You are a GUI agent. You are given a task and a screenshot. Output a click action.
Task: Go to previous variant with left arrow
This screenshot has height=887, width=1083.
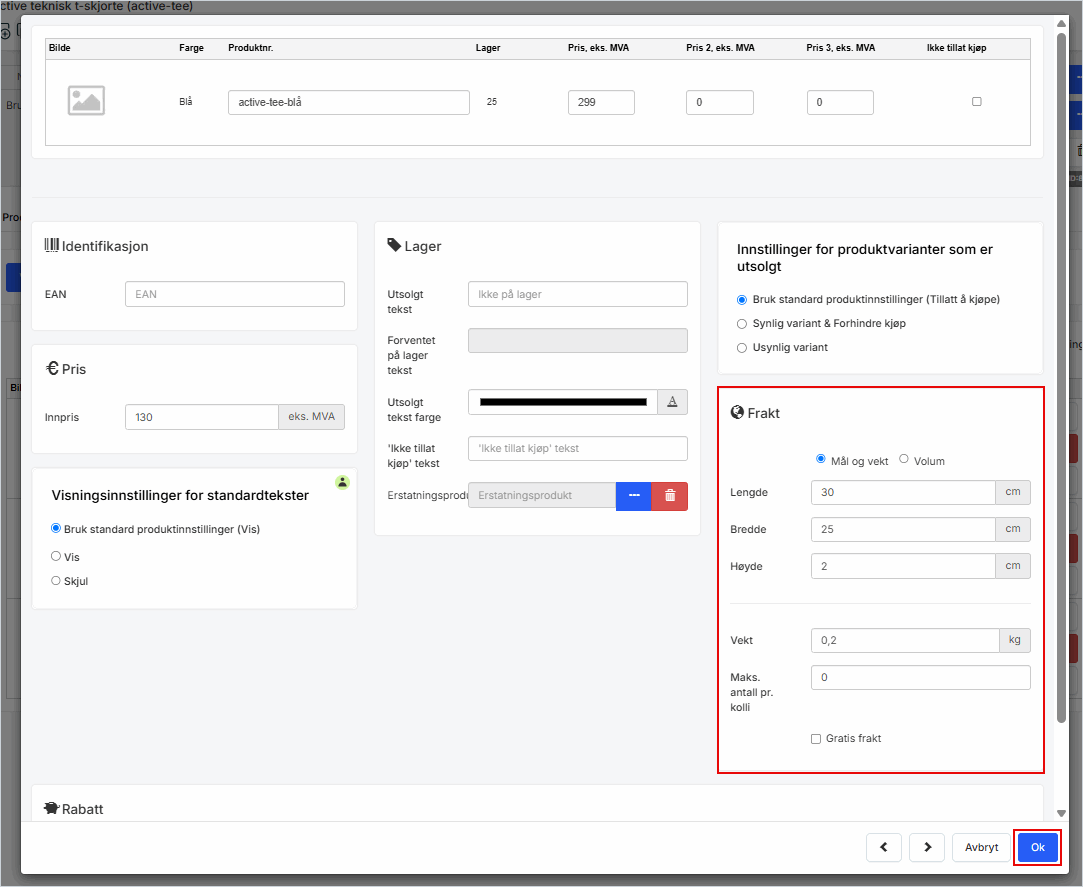pyautogui.click(x=884, y=847)
